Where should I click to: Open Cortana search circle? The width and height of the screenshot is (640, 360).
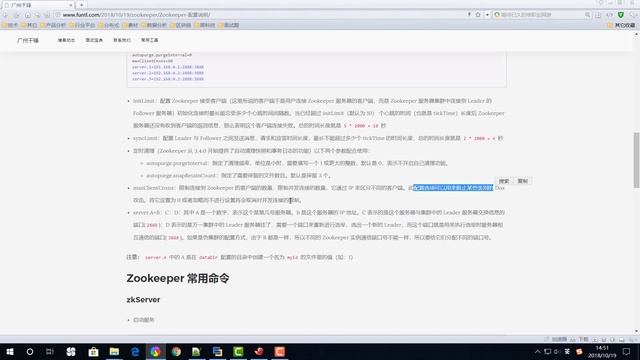[30, 351]
